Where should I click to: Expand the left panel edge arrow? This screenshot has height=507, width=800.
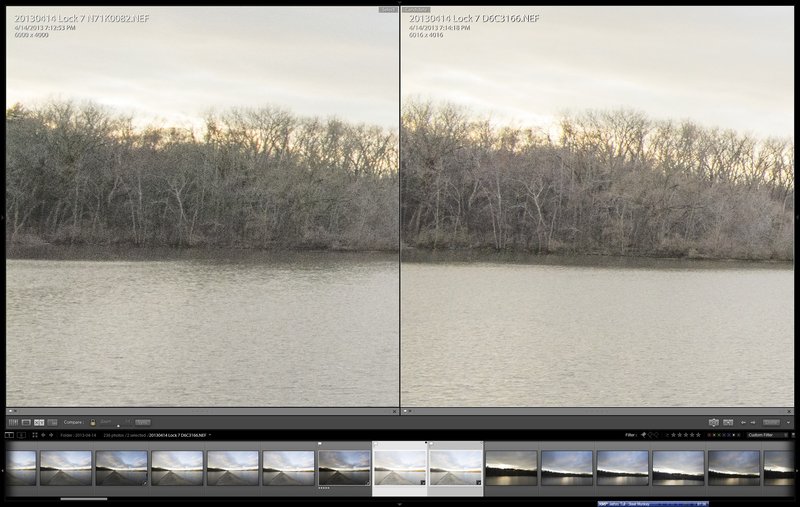click(x=2, y=218)
